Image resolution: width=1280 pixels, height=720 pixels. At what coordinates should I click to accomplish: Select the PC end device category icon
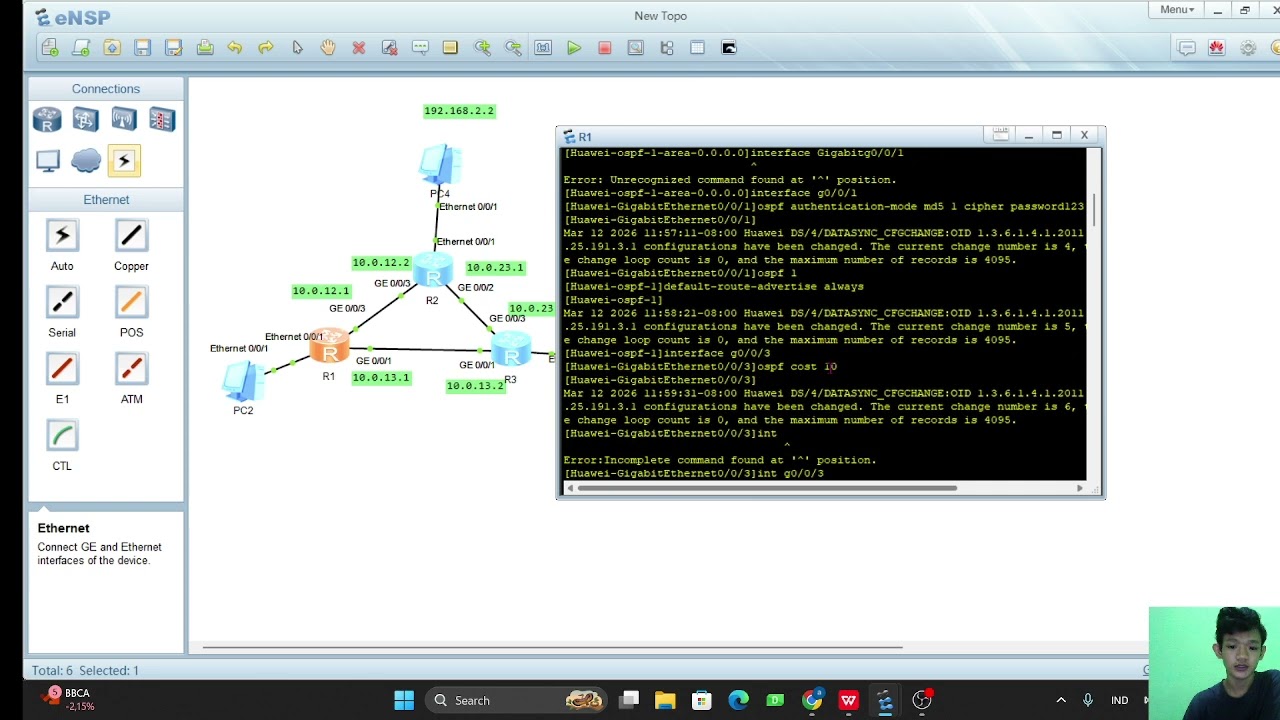(47, 161)
